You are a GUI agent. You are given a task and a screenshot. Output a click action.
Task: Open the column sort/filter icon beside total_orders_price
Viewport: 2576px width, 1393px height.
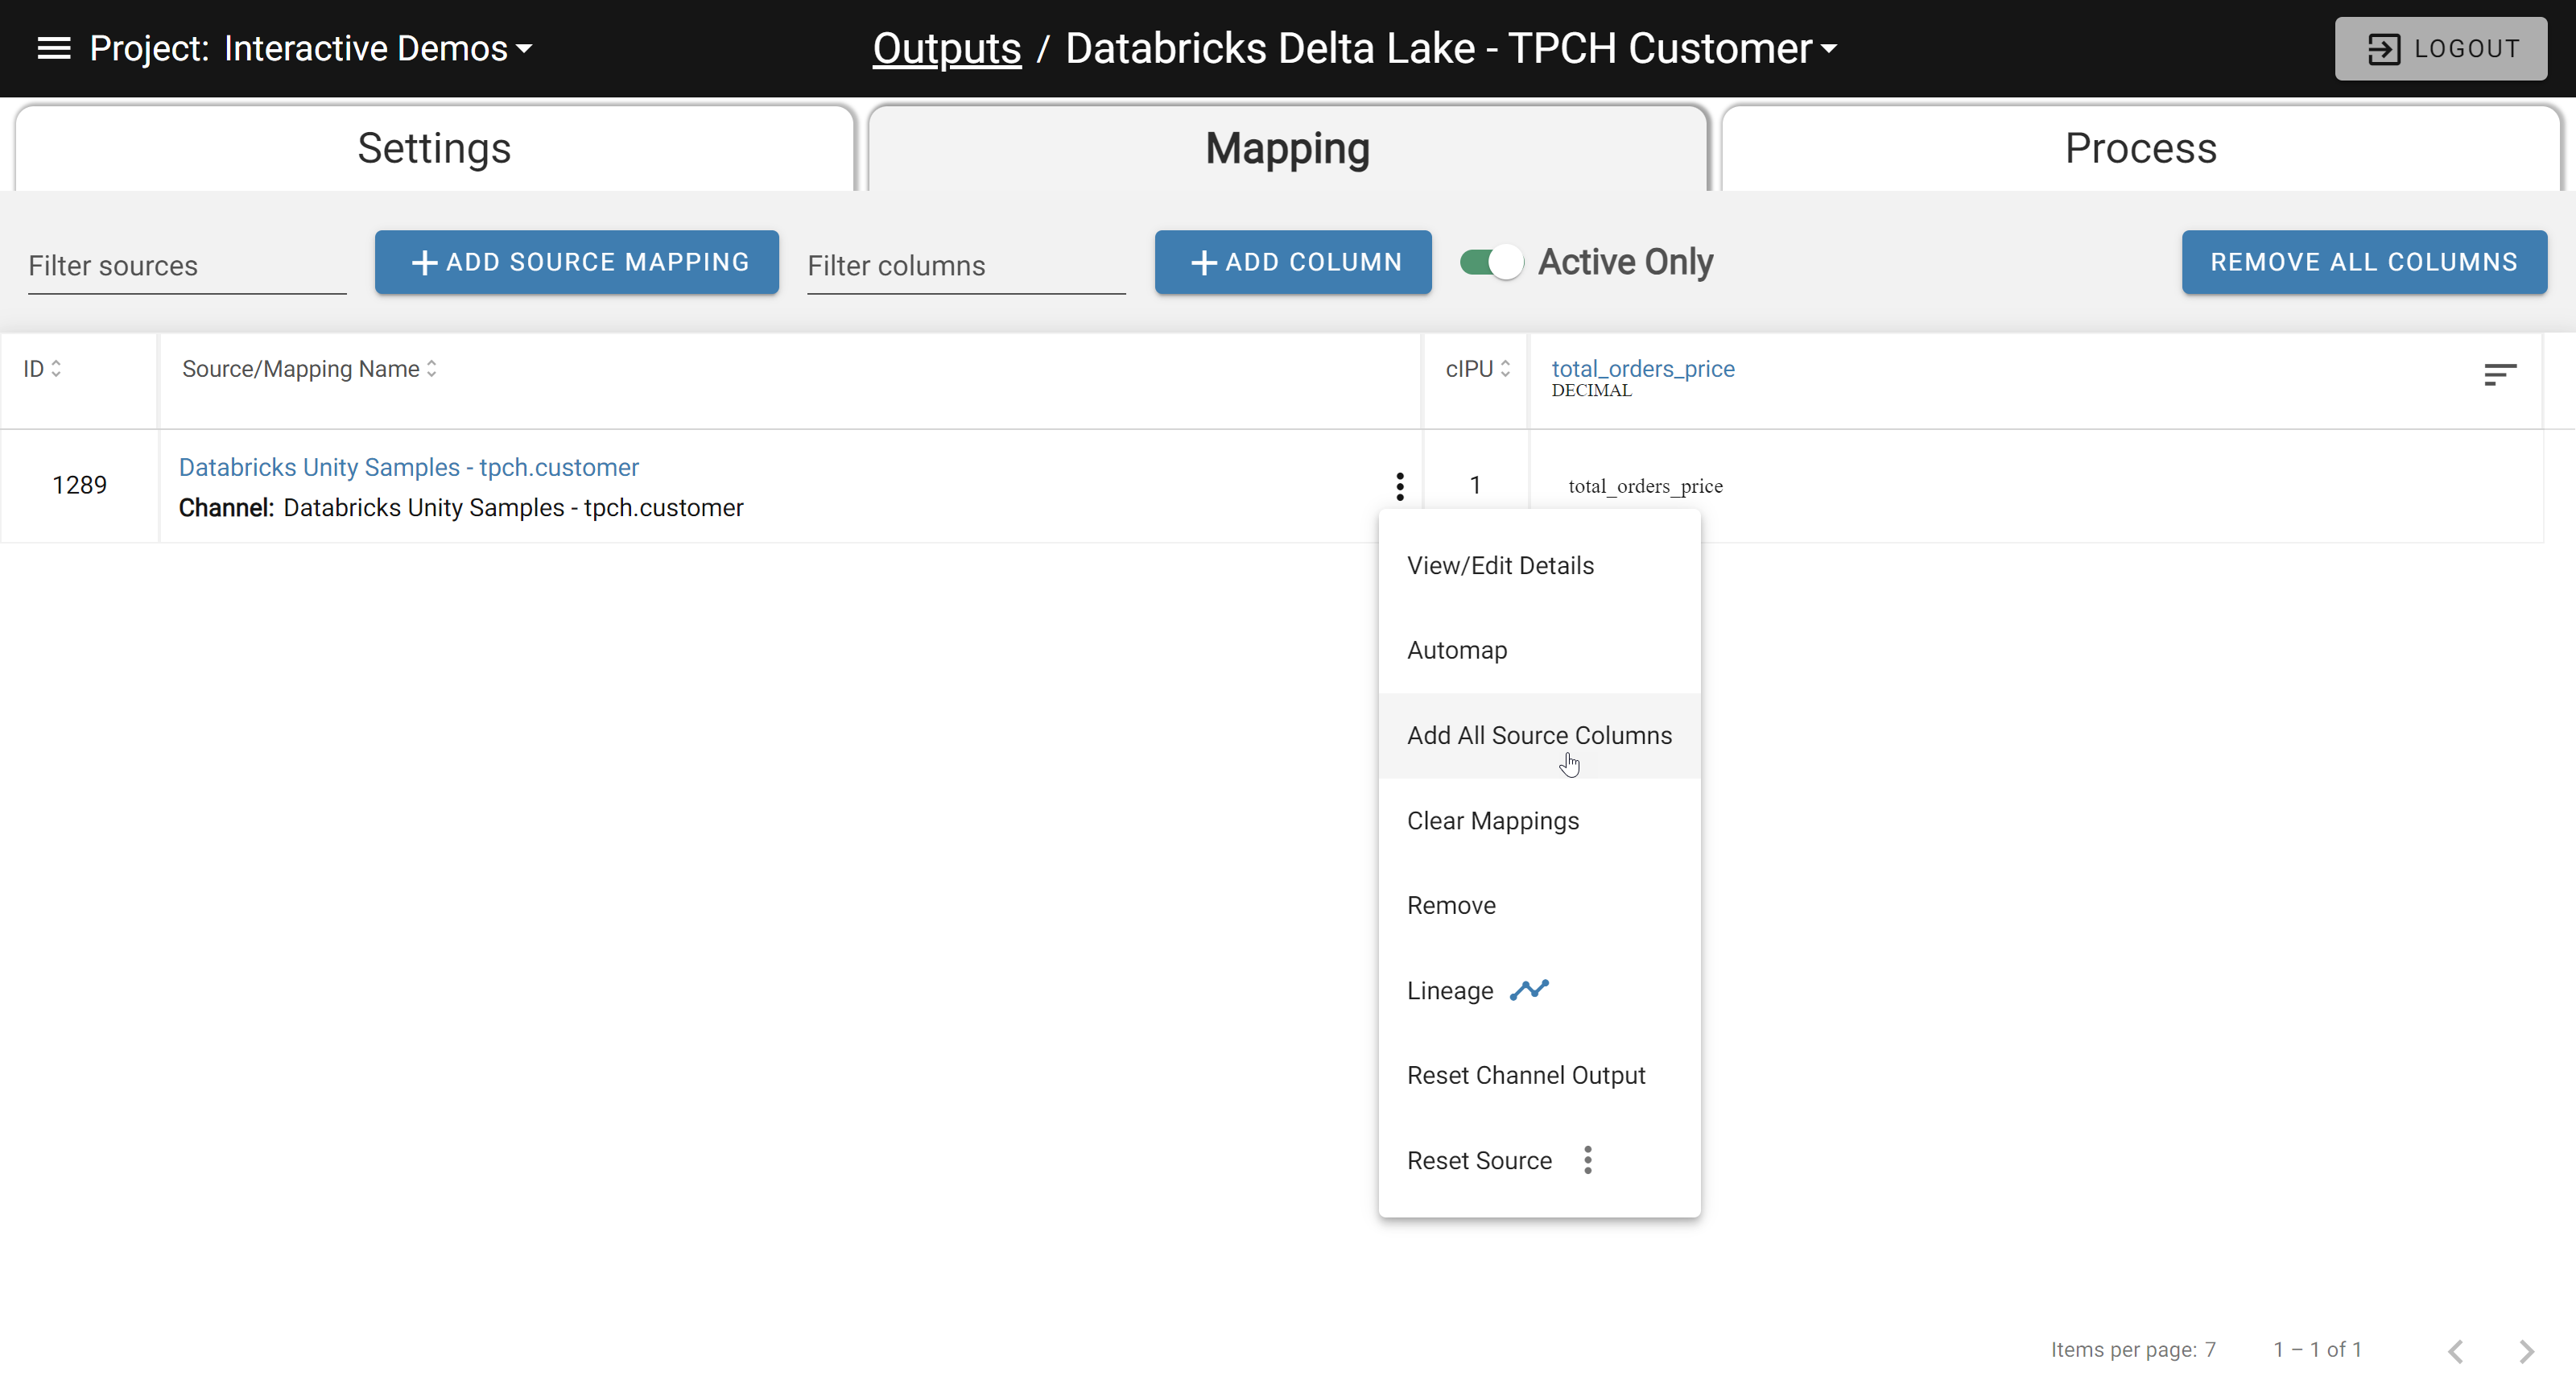[2500, 374]
